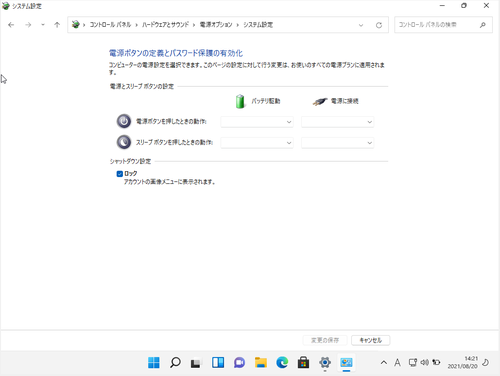Open Microsoft Store from taskbar
Screen dimensions: 500x376
303,362
